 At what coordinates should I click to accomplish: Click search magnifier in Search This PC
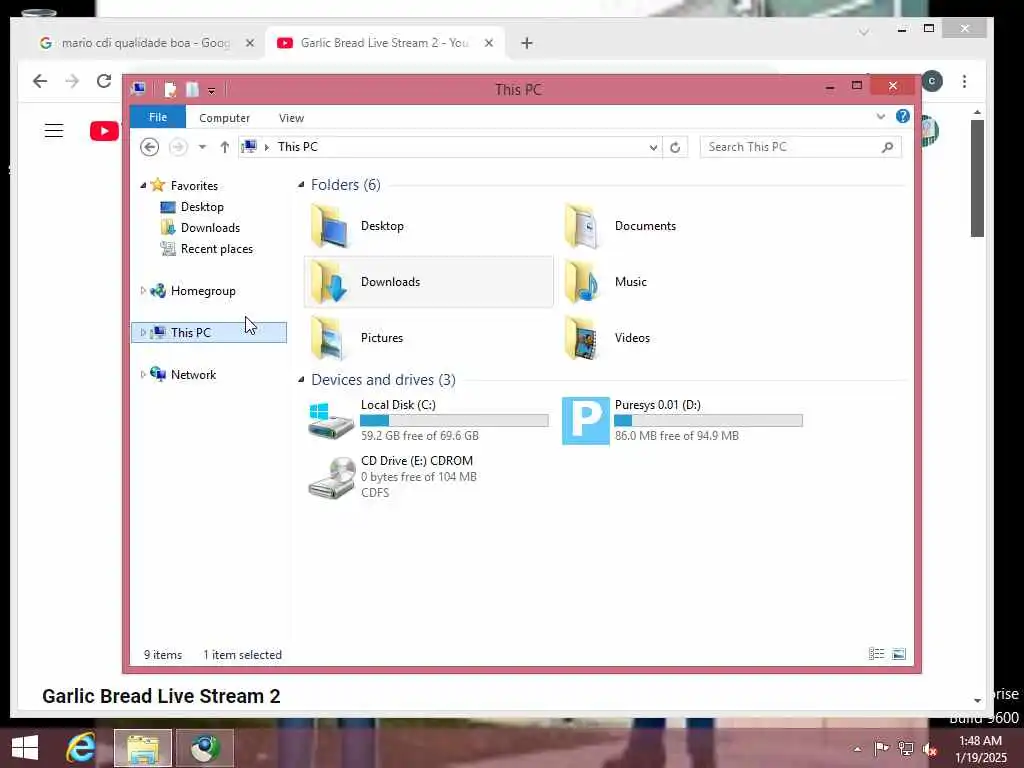point(887,147)
